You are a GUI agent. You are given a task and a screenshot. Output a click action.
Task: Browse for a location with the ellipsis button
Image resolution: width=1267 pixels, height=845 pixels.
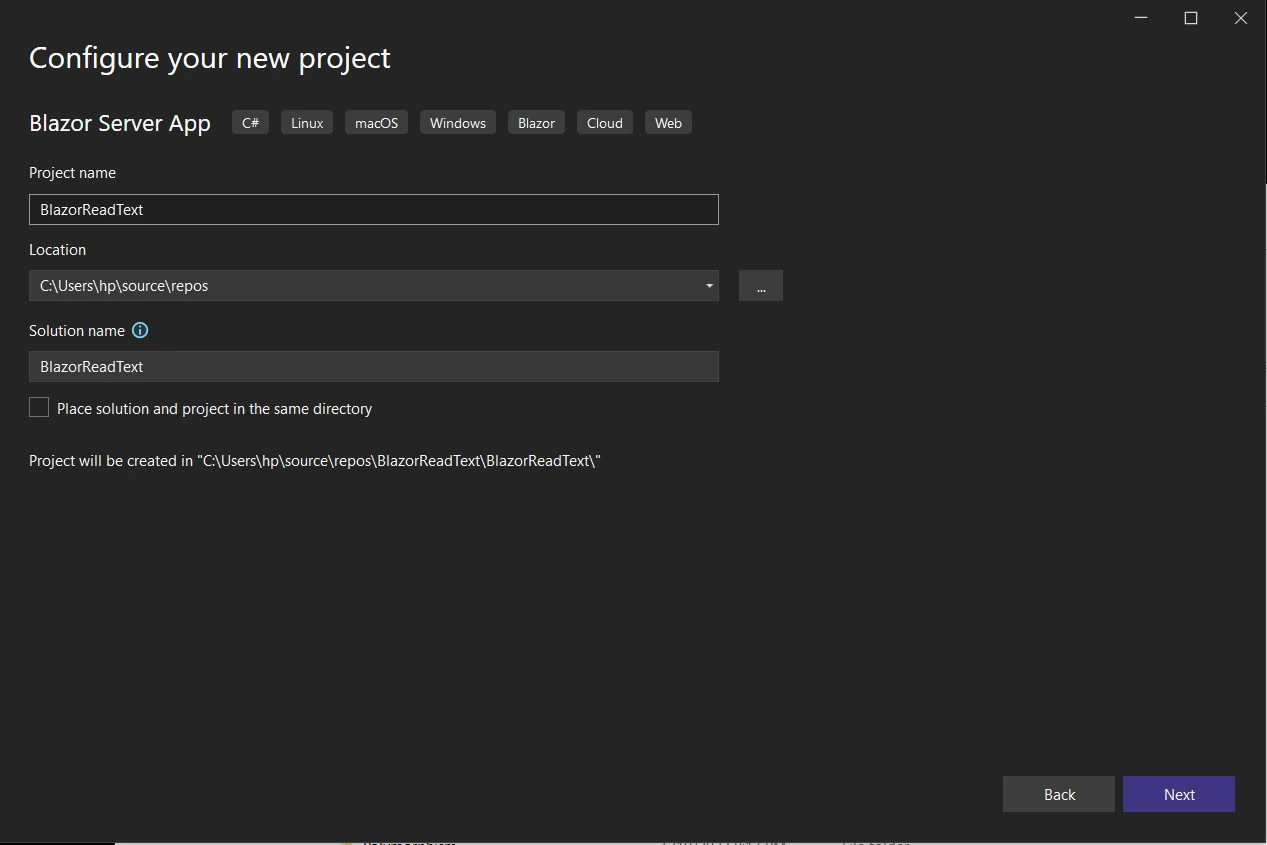[x=761, y=286]
